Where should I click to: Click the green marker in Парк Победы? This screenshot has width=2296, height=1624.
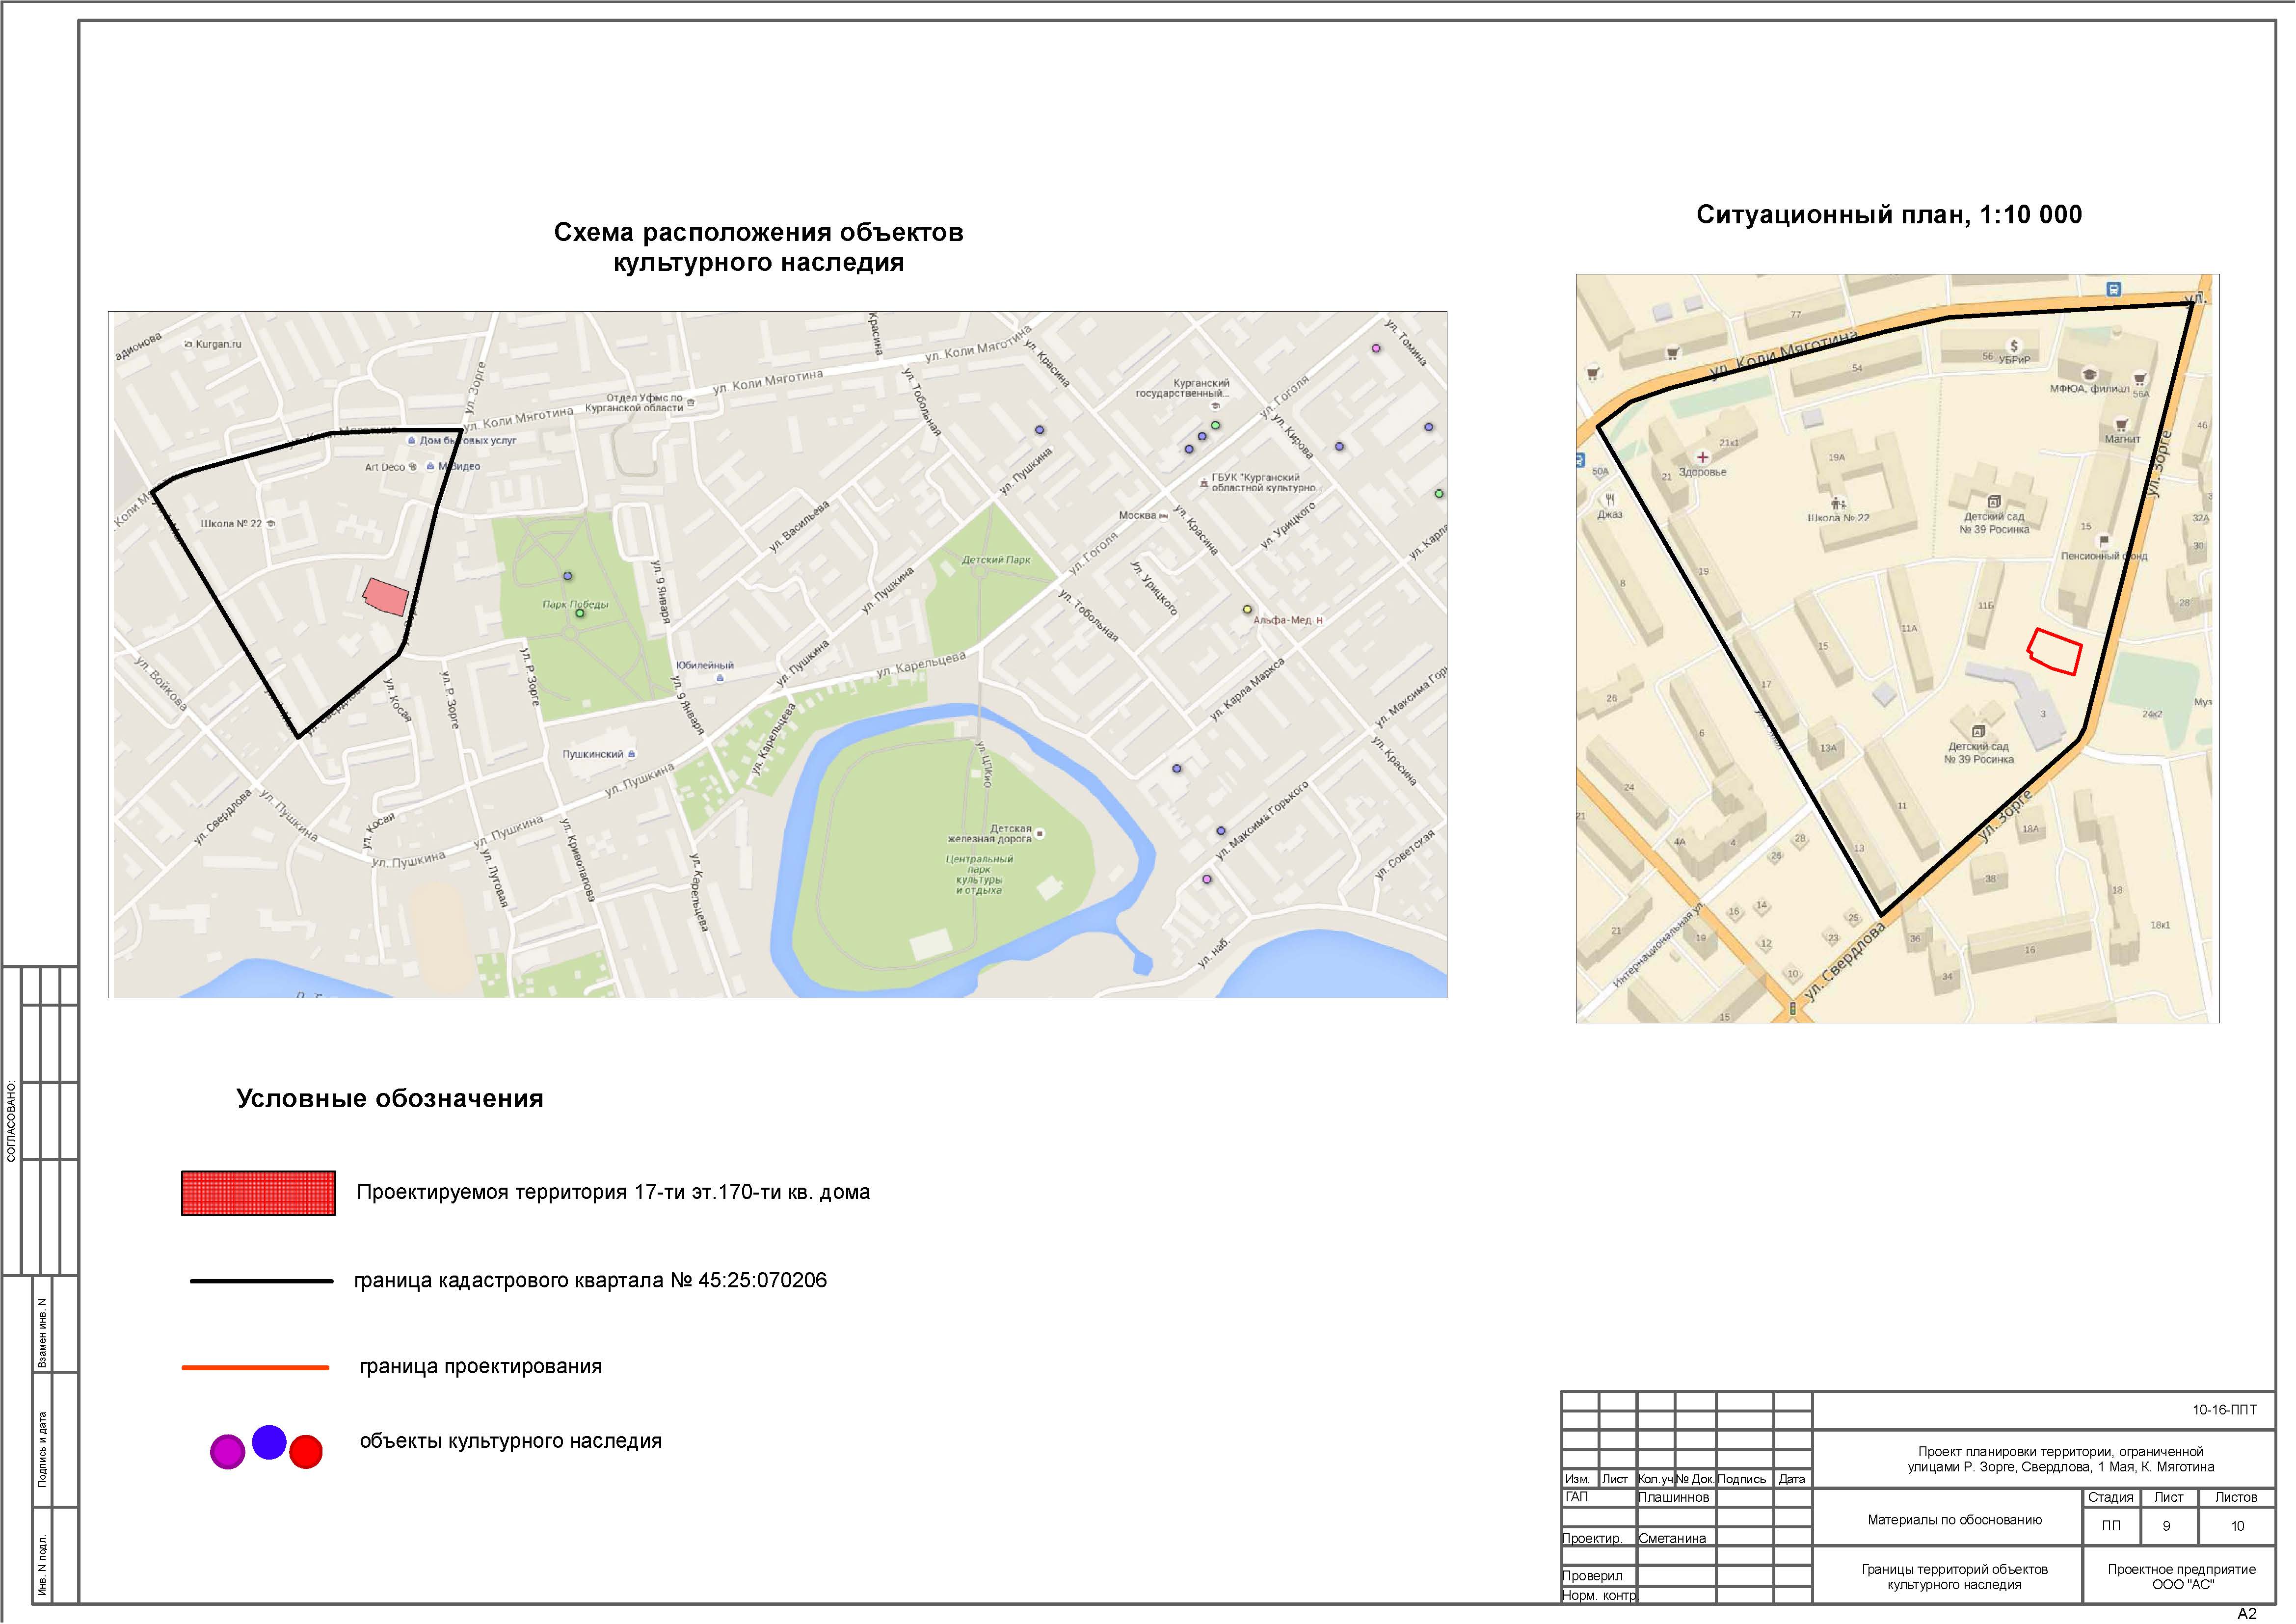click(580, 614)
